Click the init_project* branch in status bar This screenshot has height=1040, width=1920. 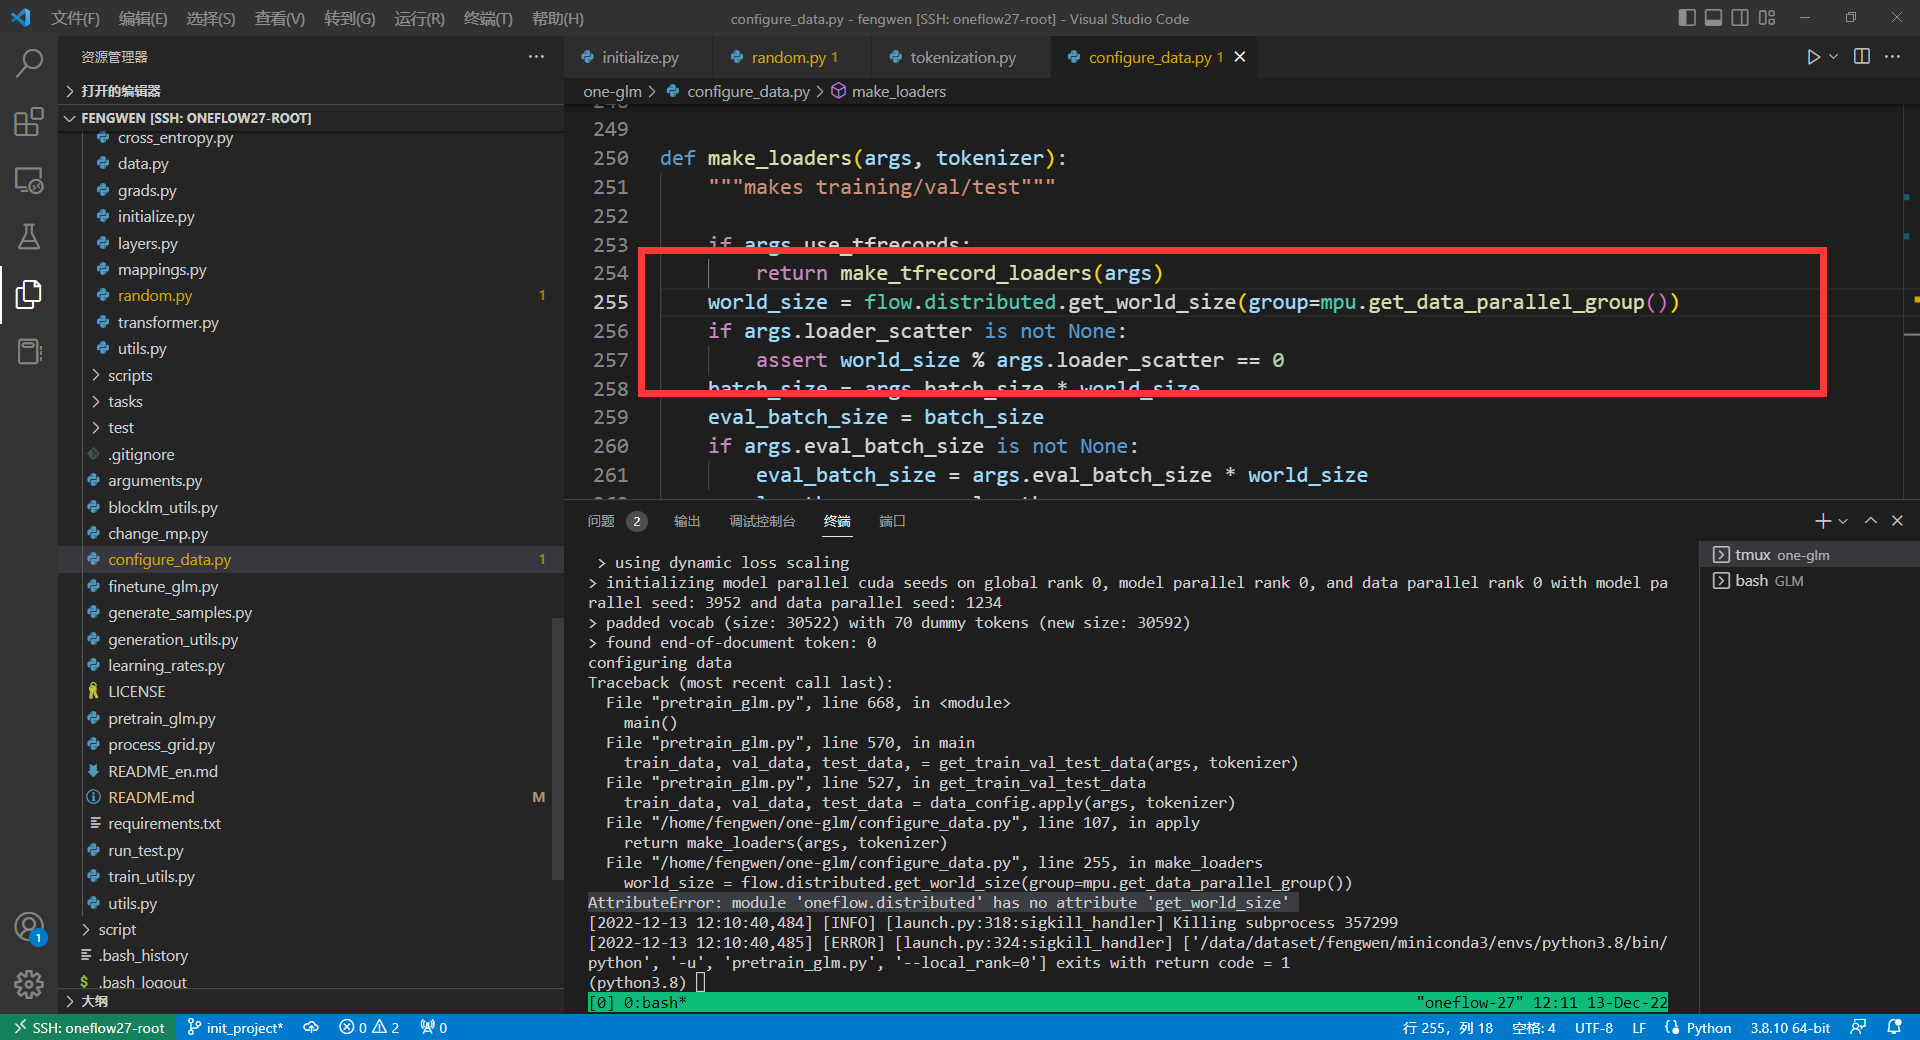[x=235, y=1028]
